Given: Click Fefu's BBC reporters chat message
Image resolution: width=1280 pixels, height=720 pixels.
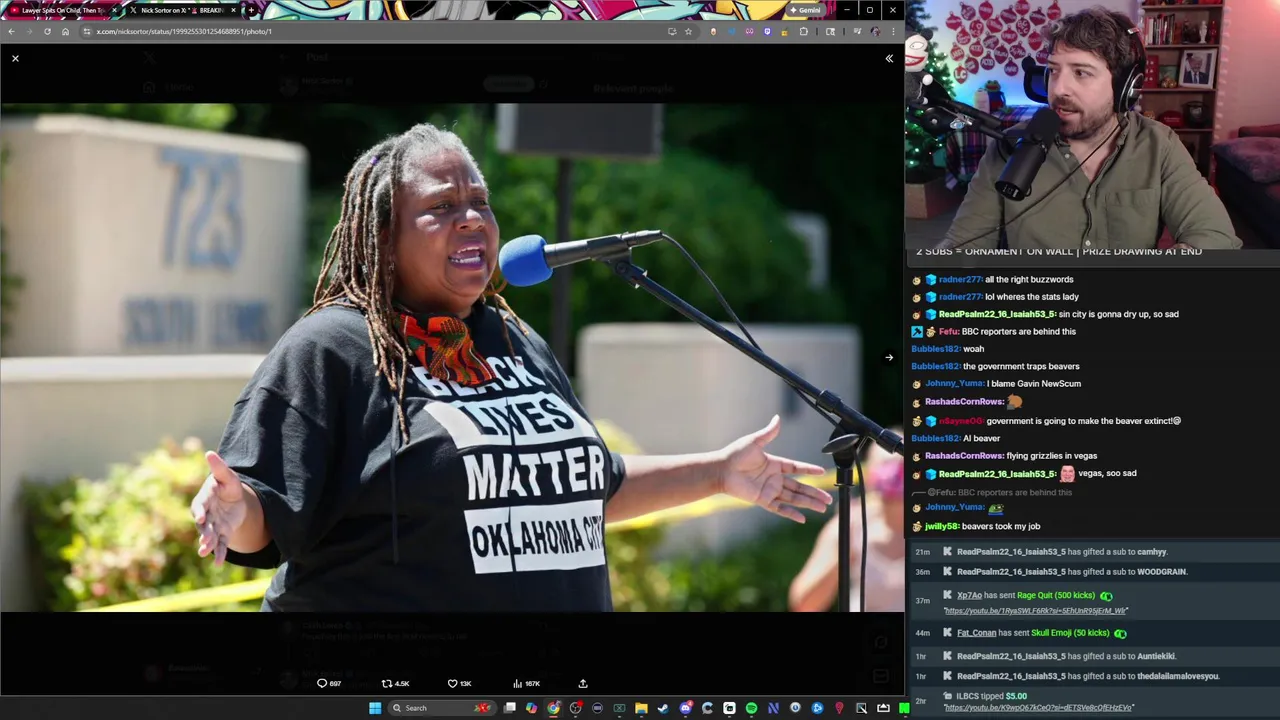Looking at the screenshot, I should (1018, 332).
